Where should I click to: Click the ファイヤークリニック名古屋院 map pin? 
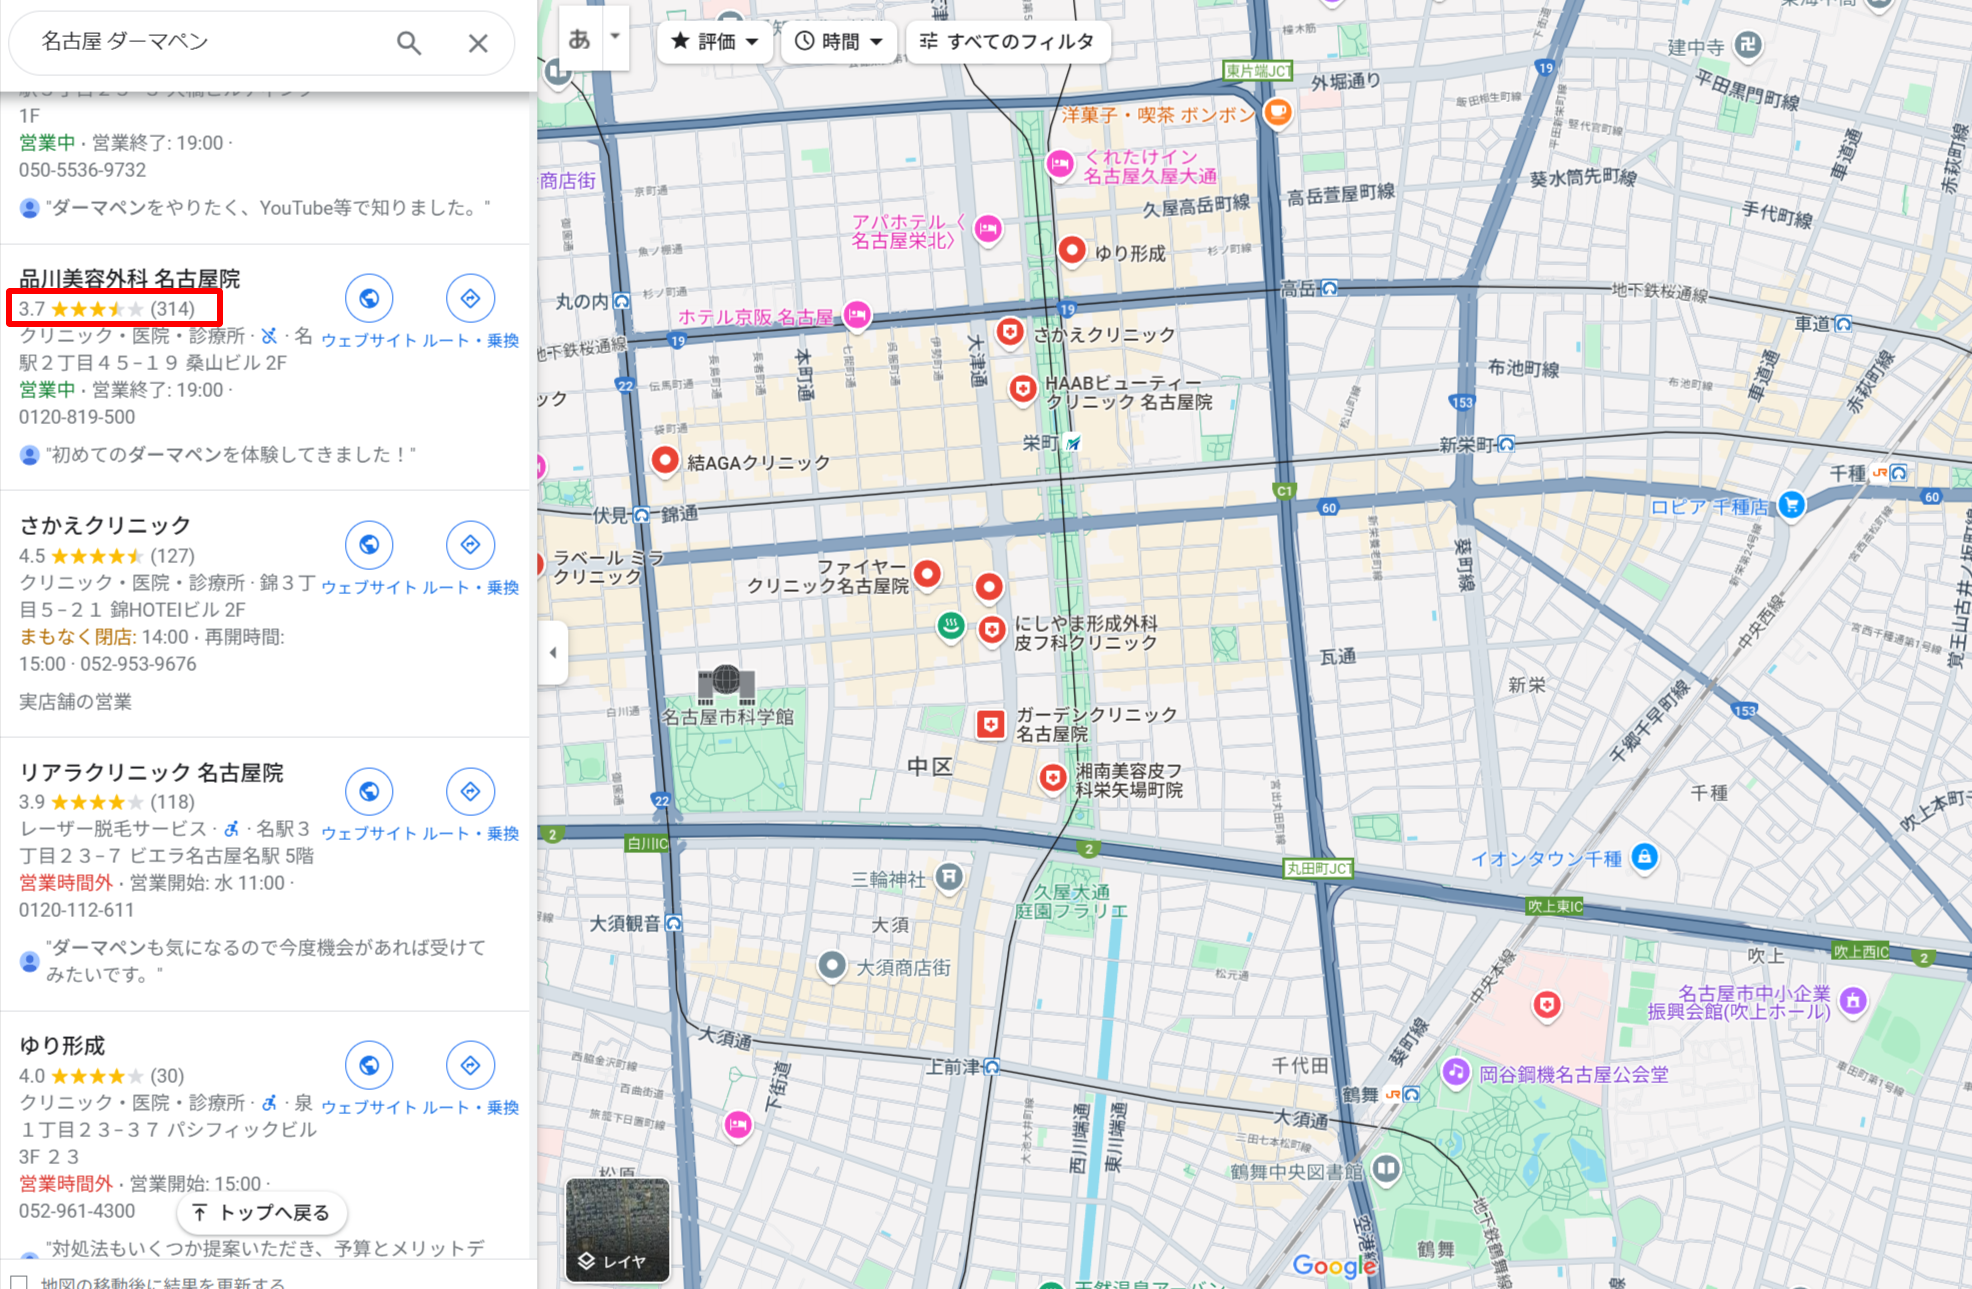pyautogui.click(x=928, y=573)
